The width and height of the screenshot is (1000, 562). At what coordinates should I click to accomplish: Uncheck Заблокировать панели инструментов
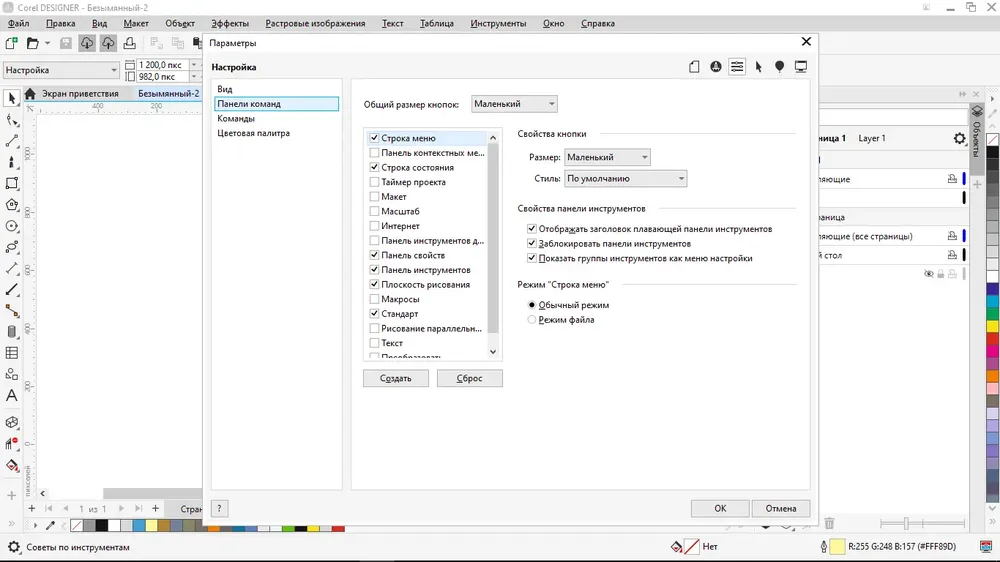(x=532, y=243)
